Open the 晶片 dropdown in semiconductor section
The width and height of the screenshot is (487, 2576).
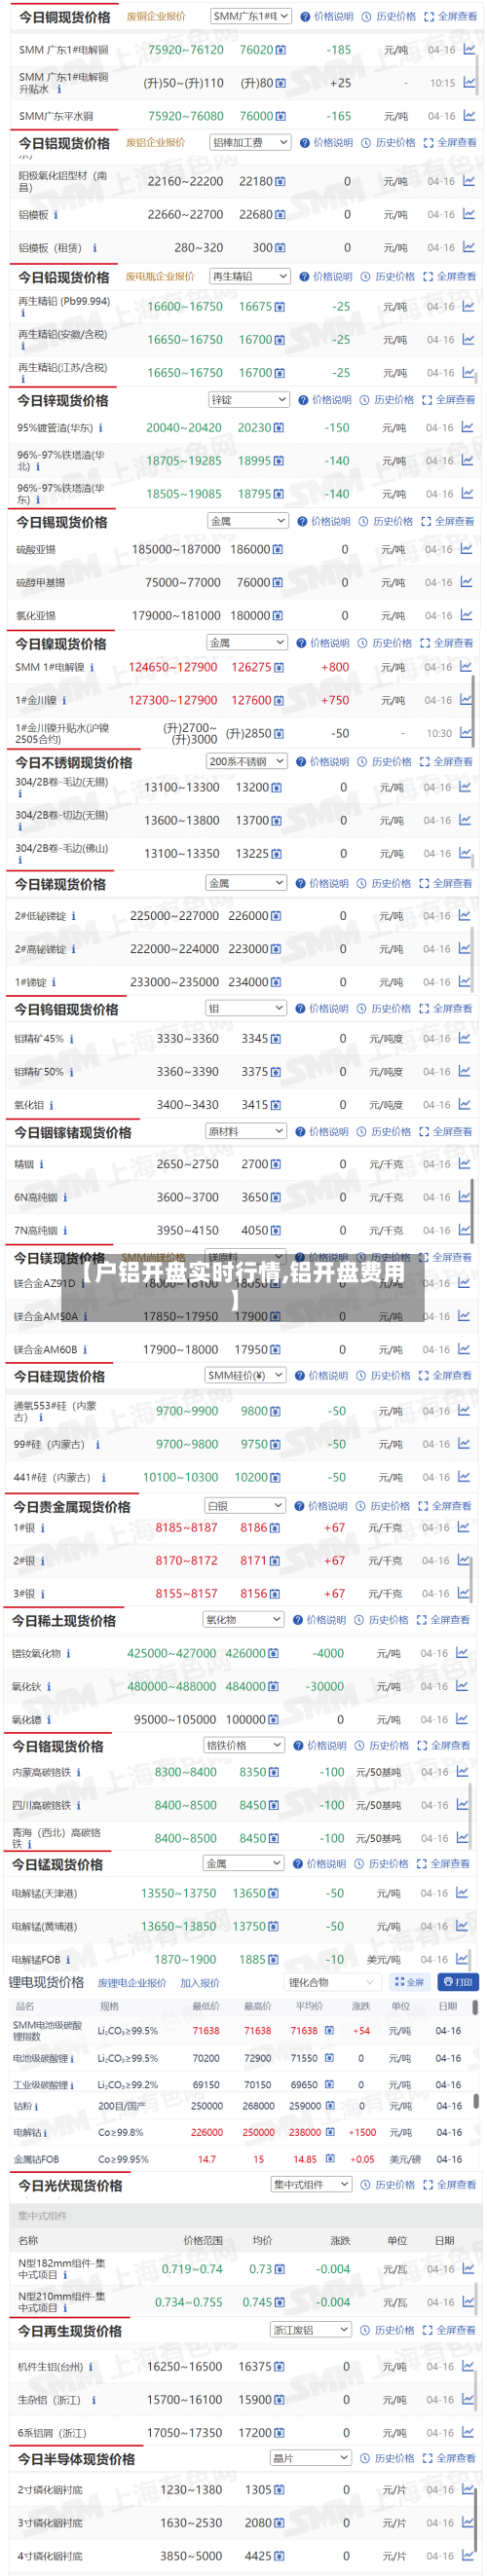point(311,2457)
